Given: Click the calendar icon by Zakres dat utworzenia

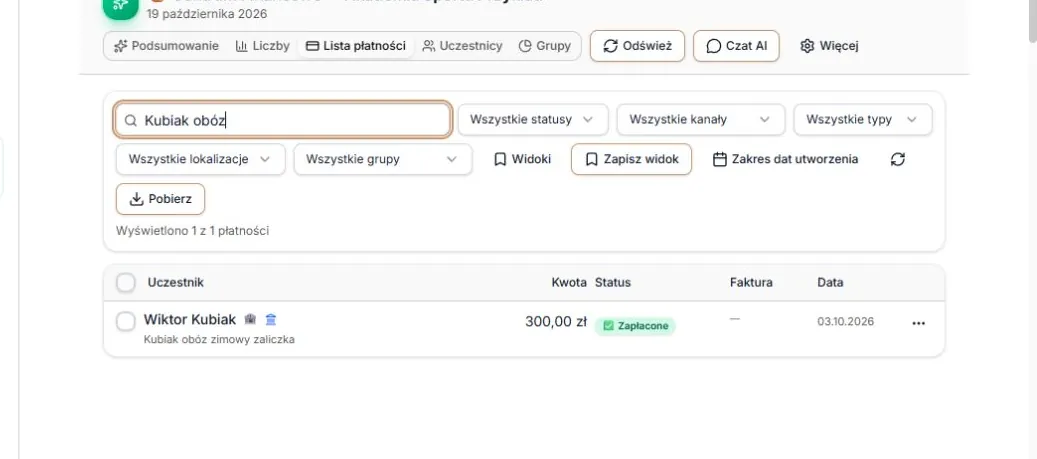Looking at the screenshot, I should coord(720,159).
